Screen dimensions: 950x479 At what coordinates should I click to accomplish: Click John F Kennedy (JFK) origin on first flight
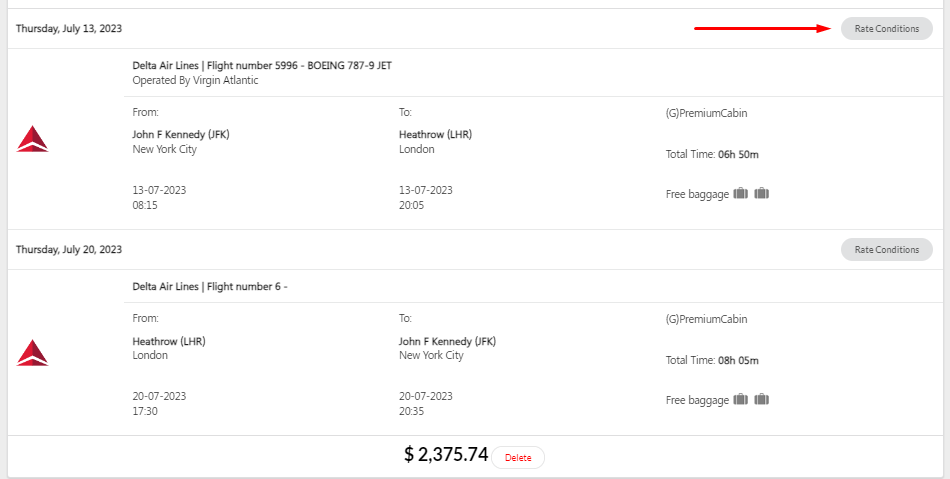coord(181,134)
